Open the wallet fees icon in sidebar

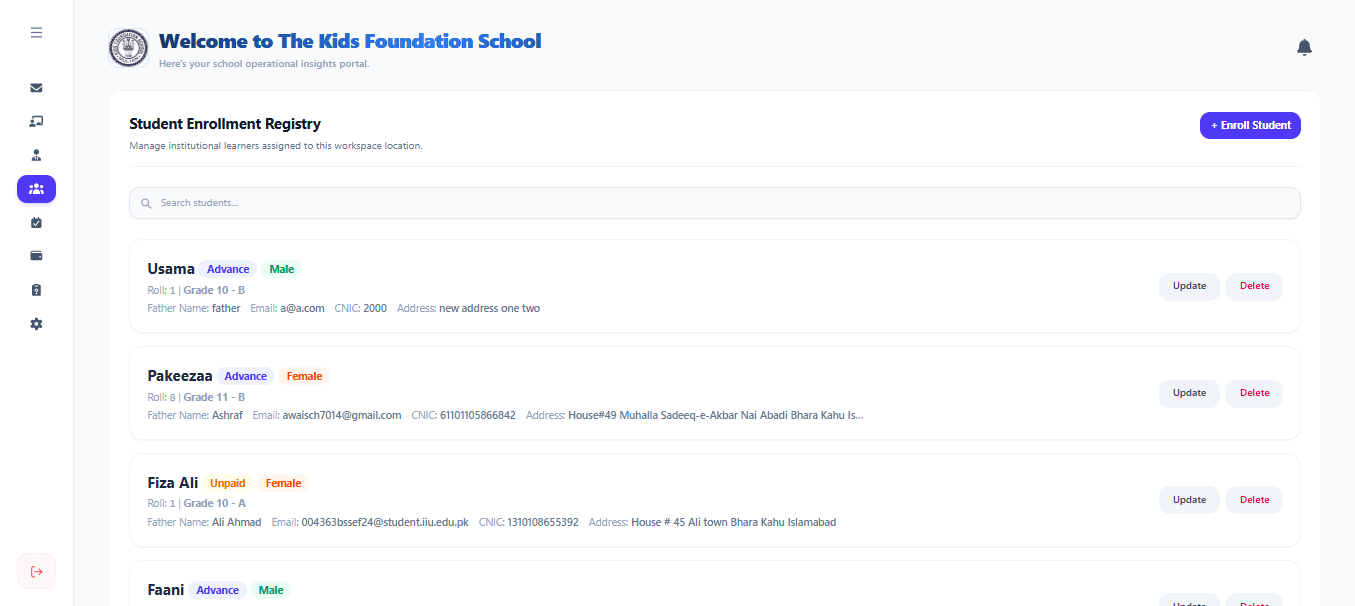point(36,256)
